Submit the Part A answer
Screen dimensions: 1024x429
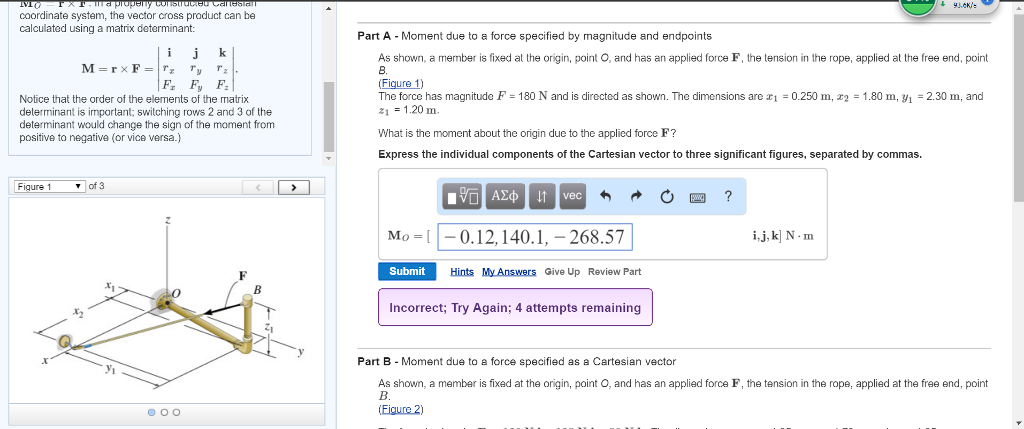[x=407, y=271]
